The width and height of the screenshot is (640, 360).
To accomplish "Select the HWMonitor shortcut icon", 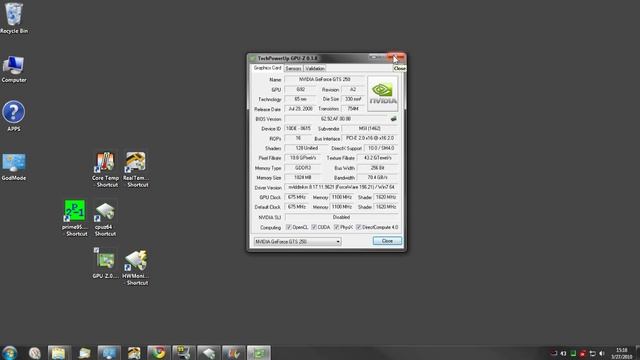I will [x=136, y=267].
